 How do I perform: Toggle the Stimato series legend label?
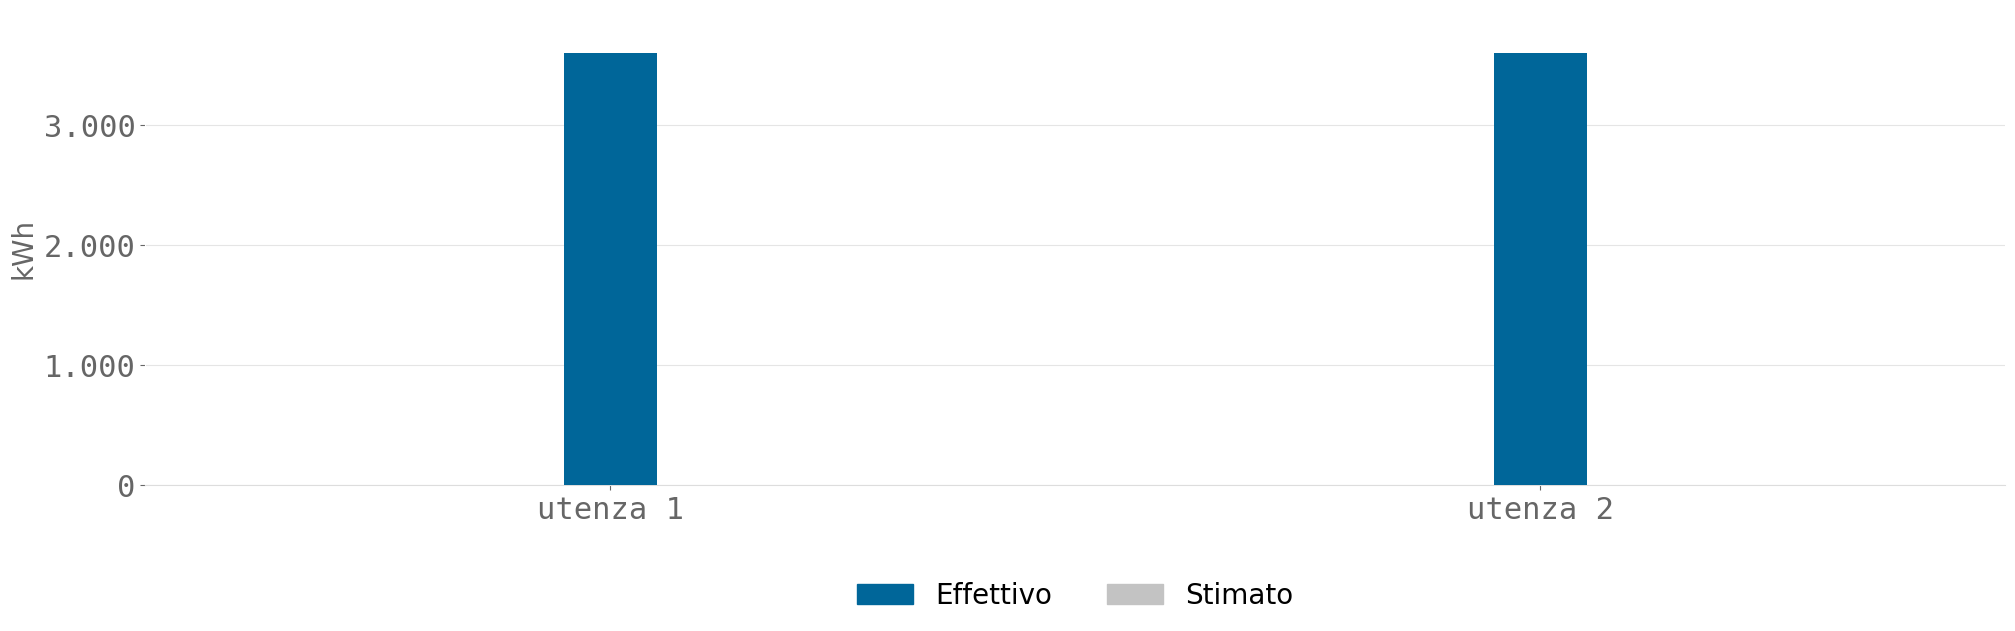(1239, 595)
